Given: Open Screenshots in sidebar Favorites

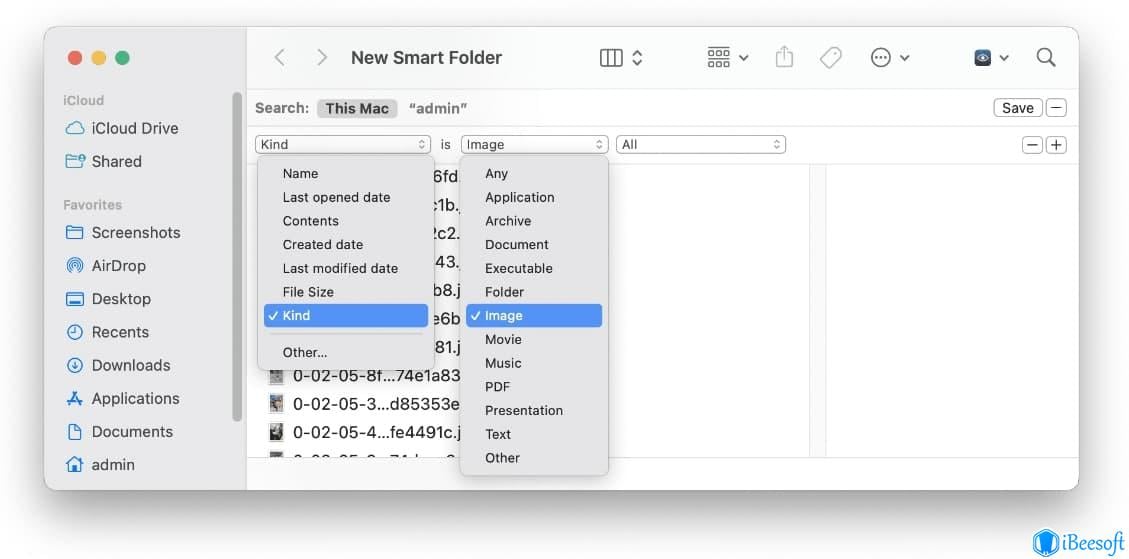Looking at the screenshot, I should pyautogui.click(x=122, y=233).
